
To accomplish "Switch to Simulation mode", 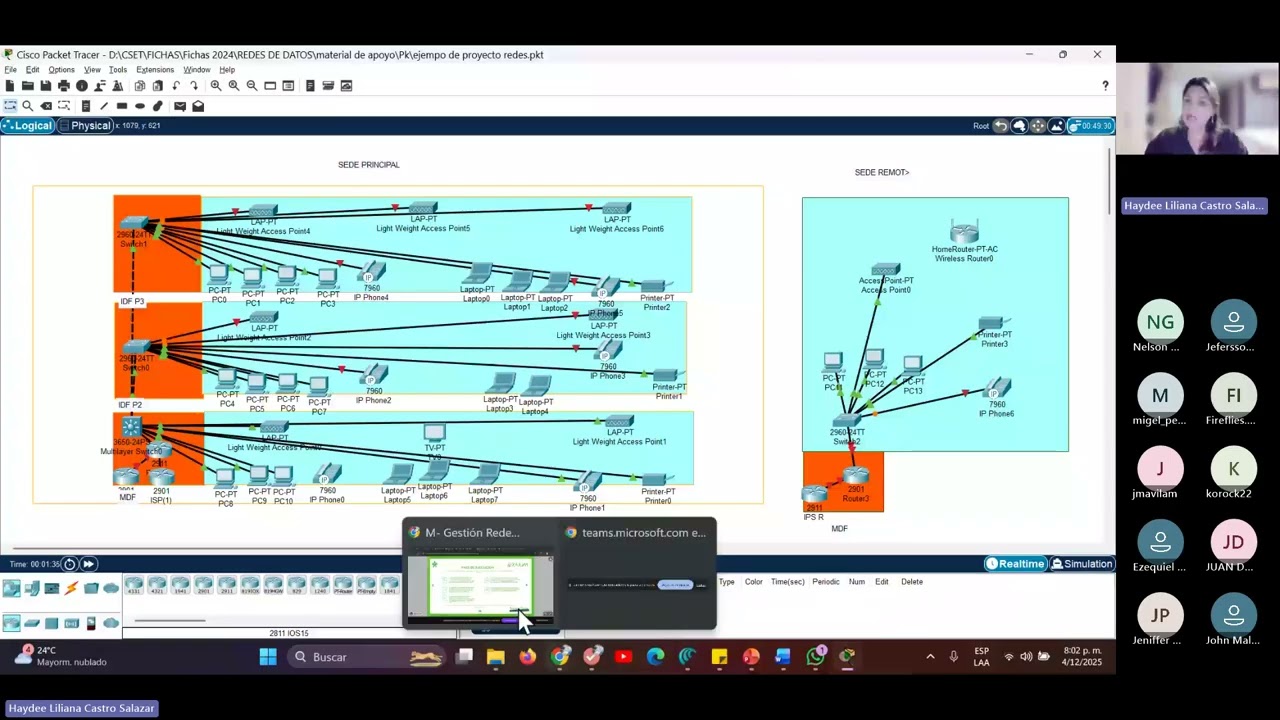I will pyautogui.click(x=1081, y=564).
